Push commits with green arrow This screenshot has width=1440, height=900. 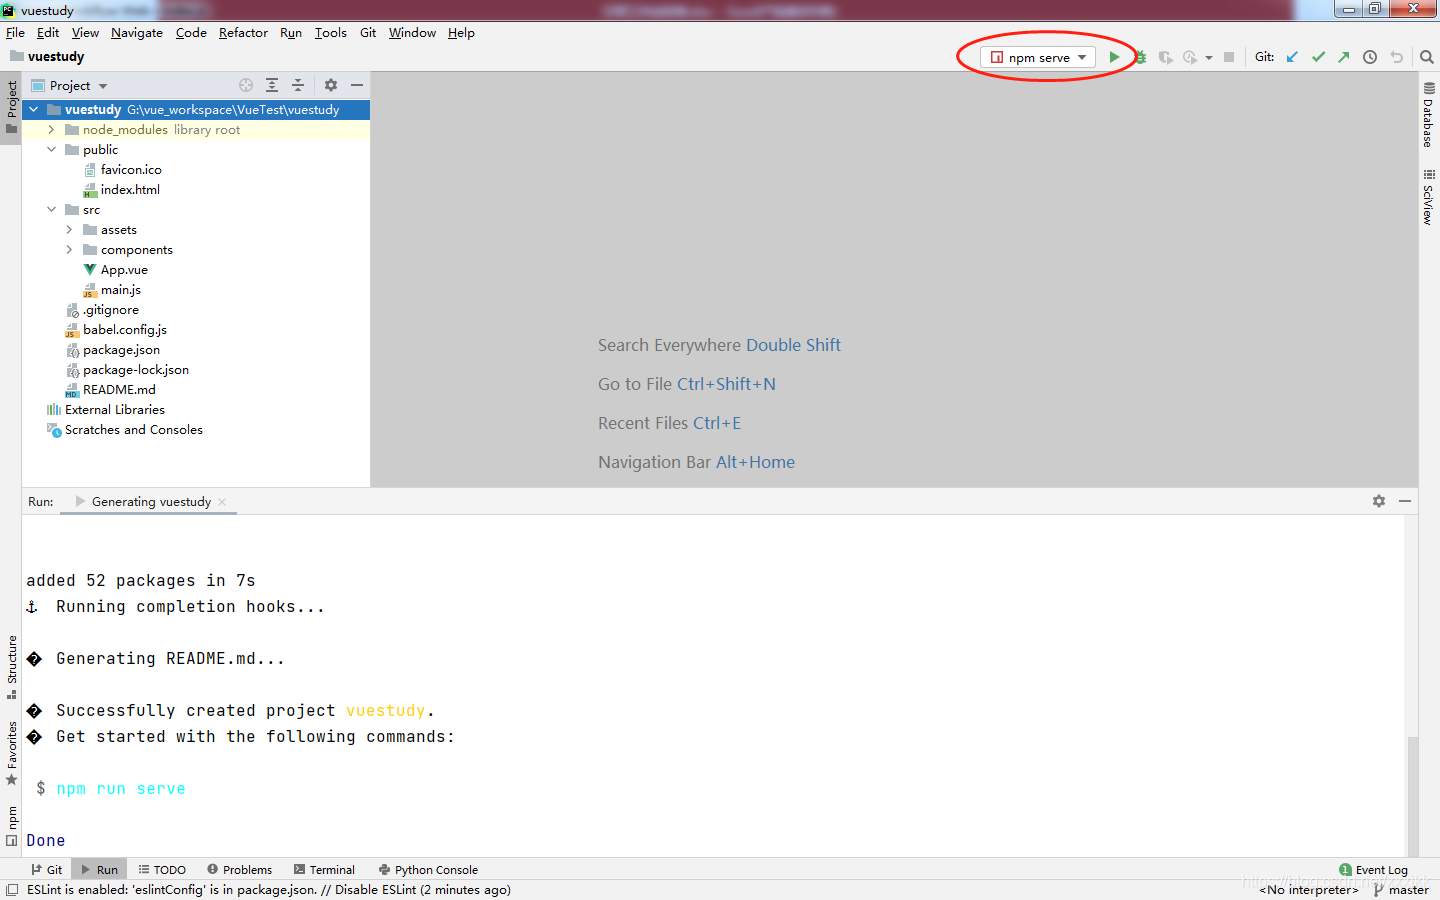[x=1344, y=57]
